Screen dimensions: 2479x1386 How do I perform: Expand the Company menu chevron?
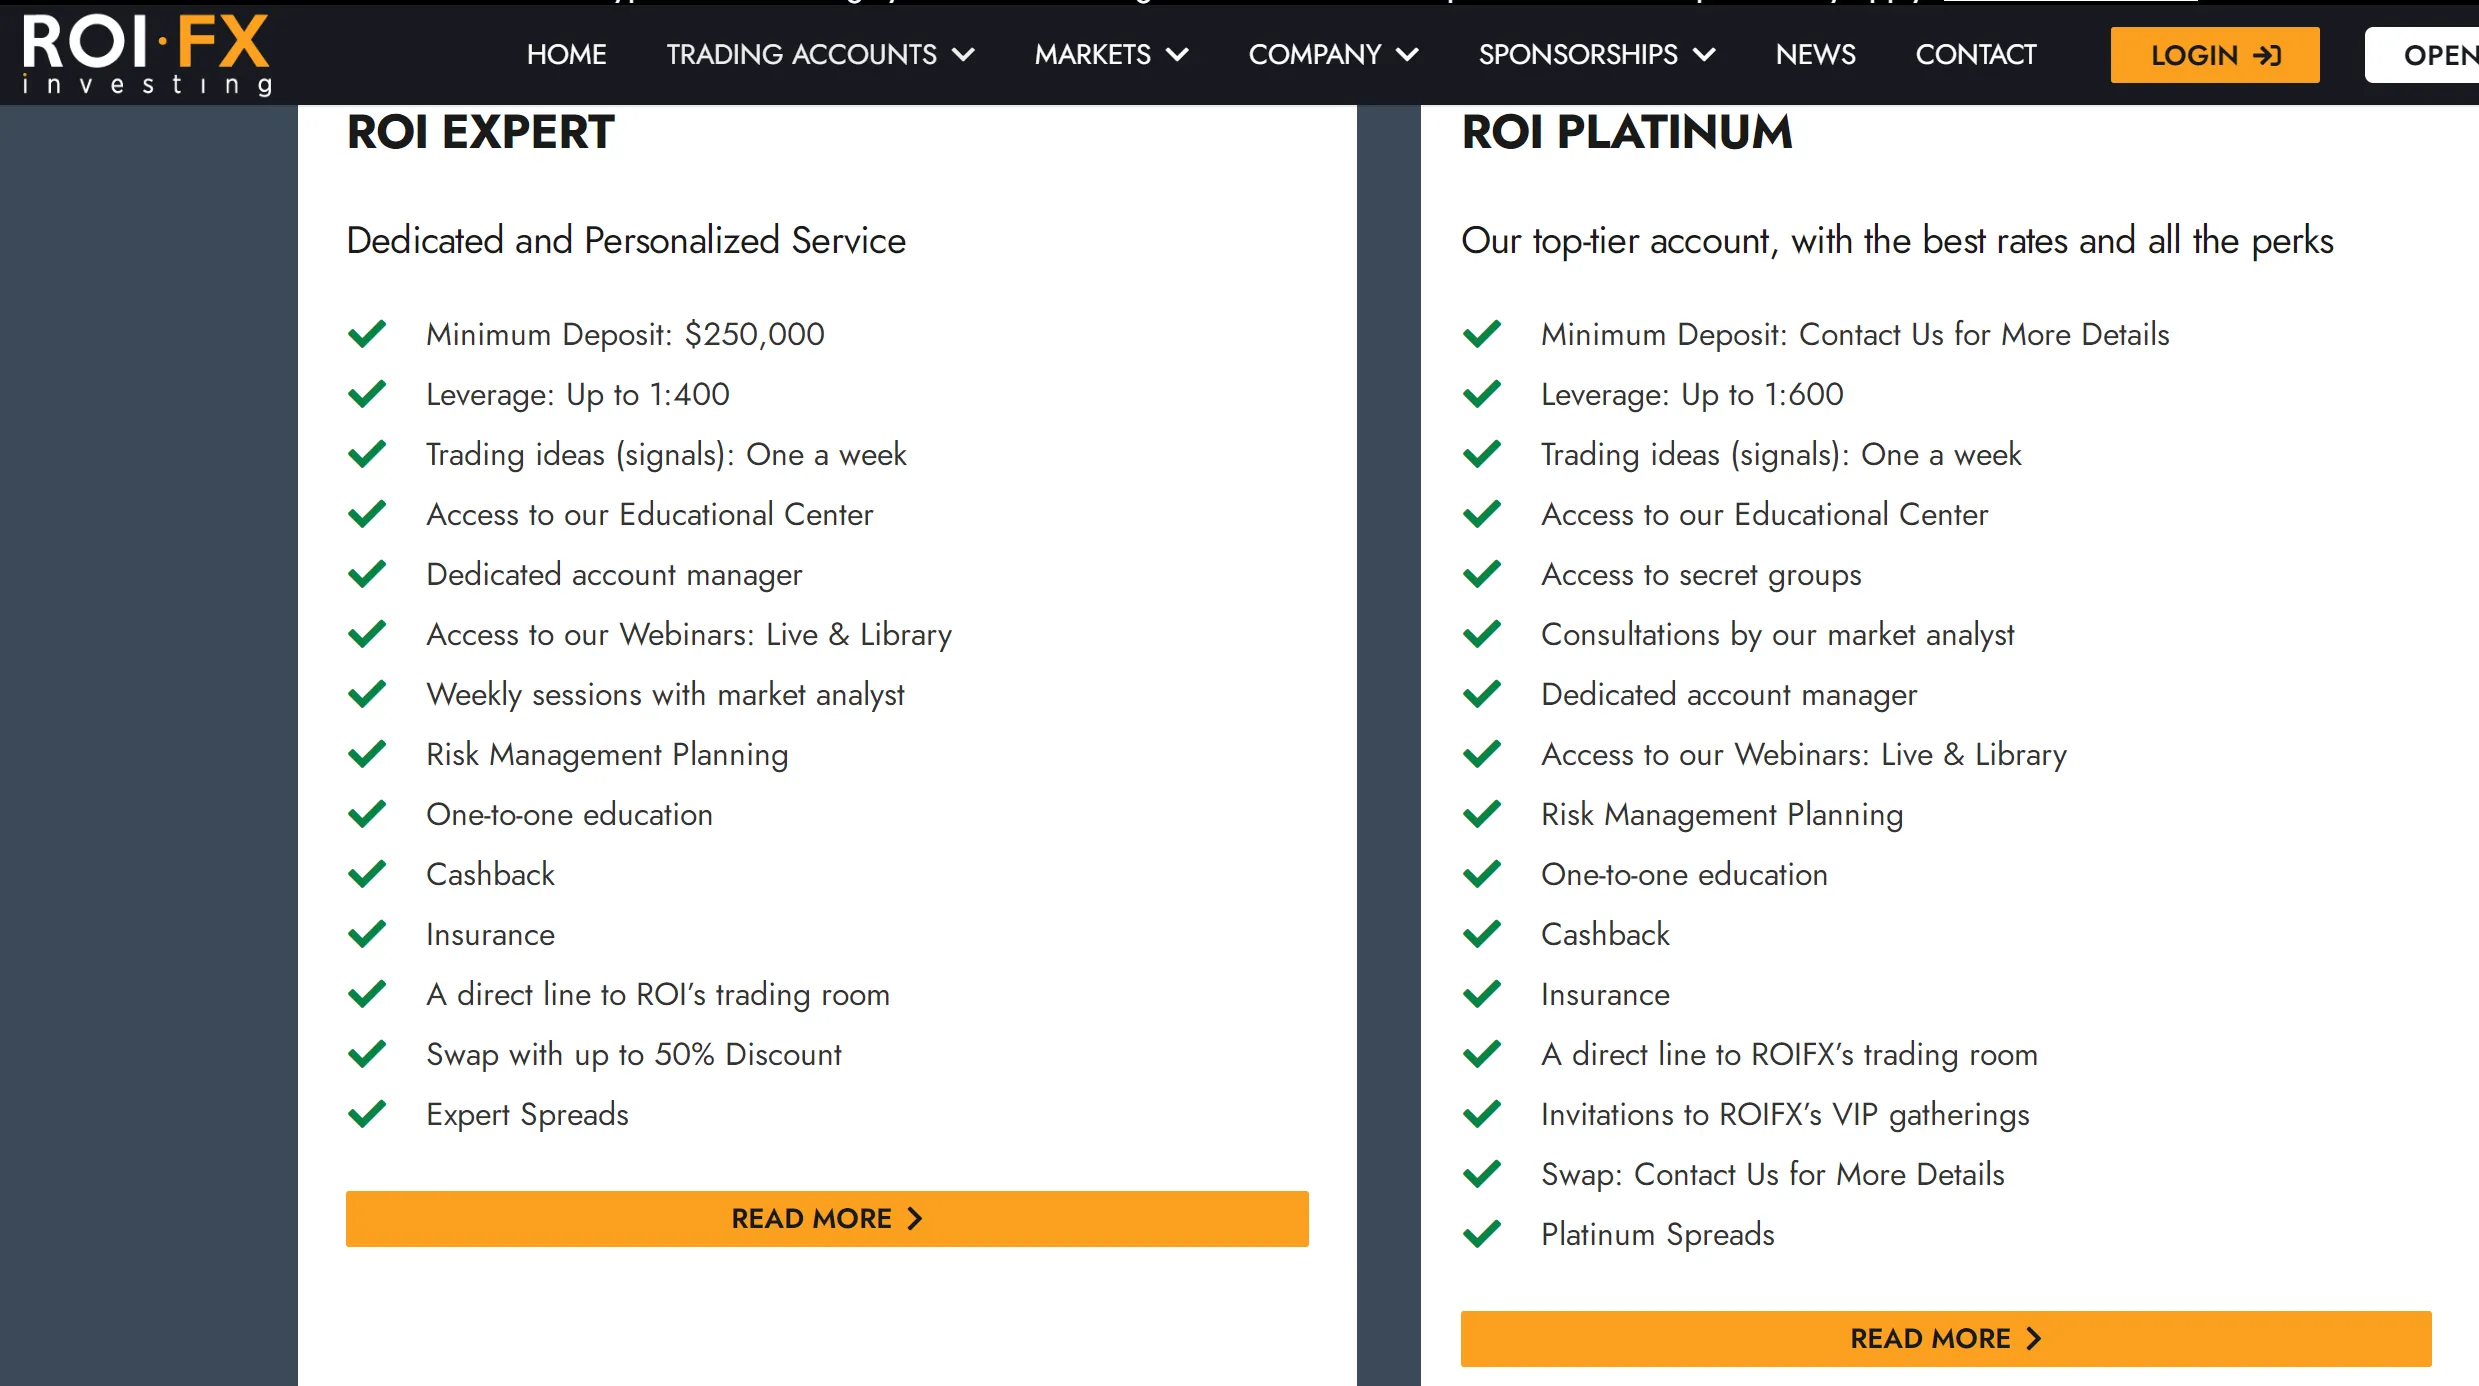pyautogui.click(x=1407, y=54)
